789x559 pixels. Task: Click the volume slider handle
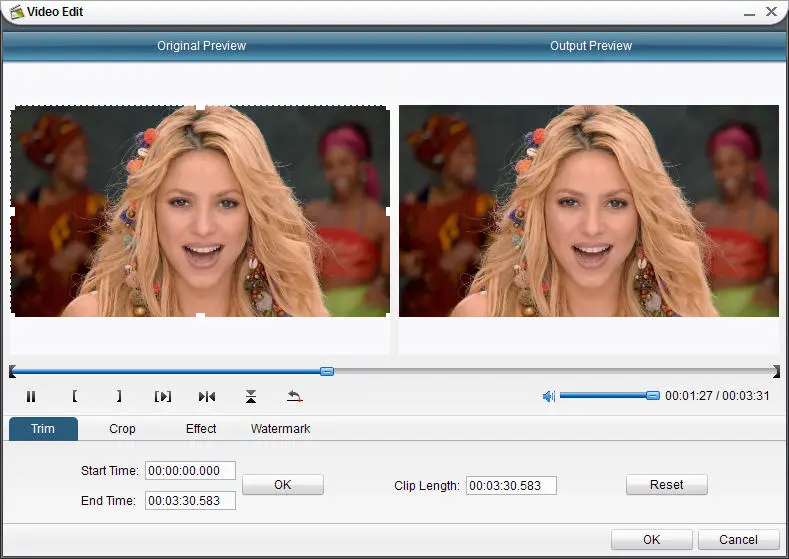click(x=653, y=395)
